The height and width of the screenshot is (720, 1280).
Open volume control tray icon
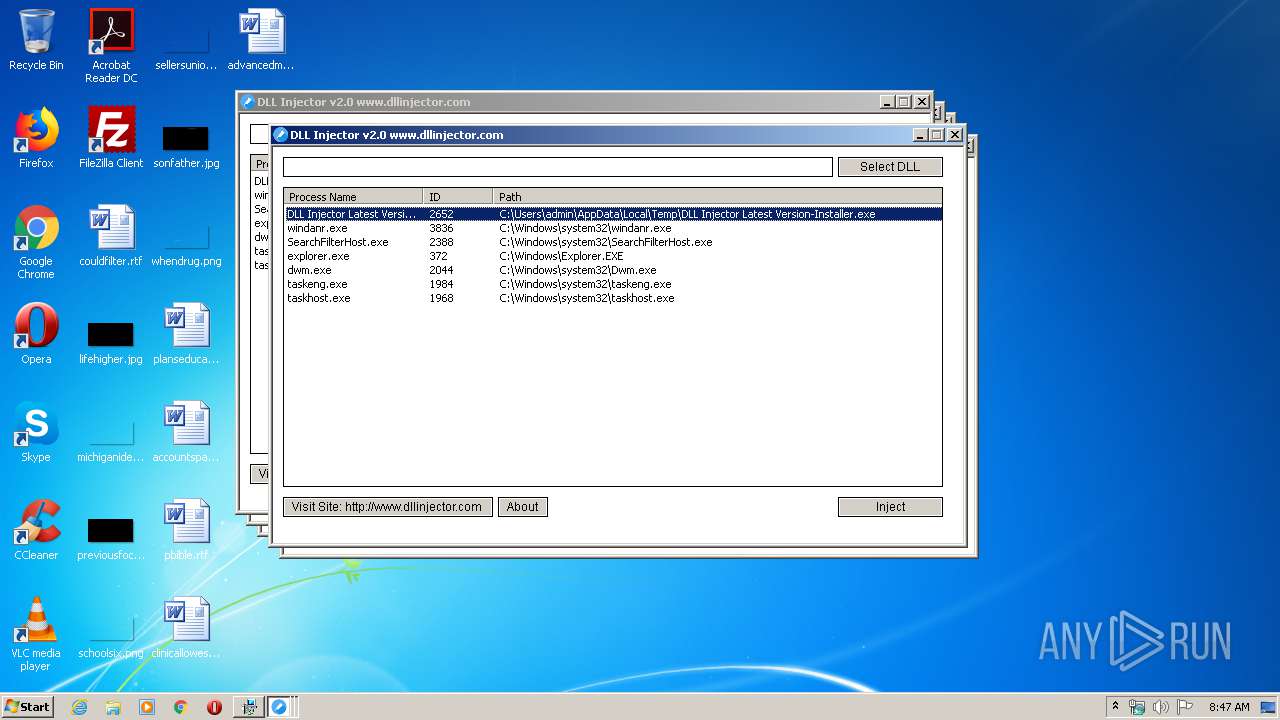[1161, 707]
